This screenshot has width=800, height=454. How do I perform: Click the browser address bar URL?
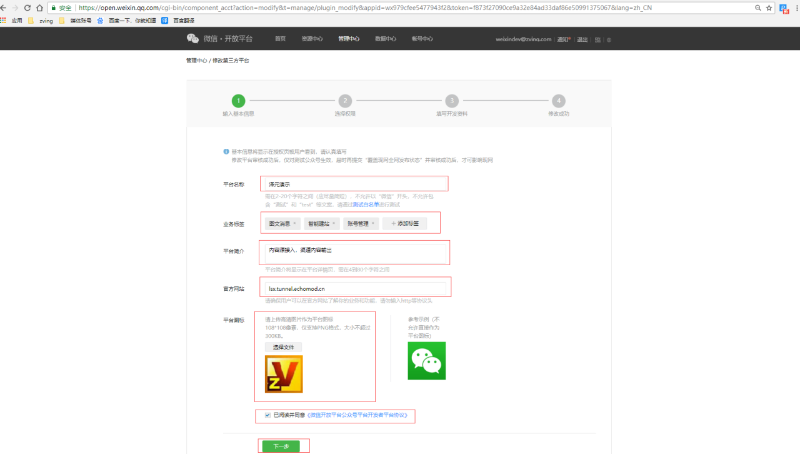pos(365,8)
